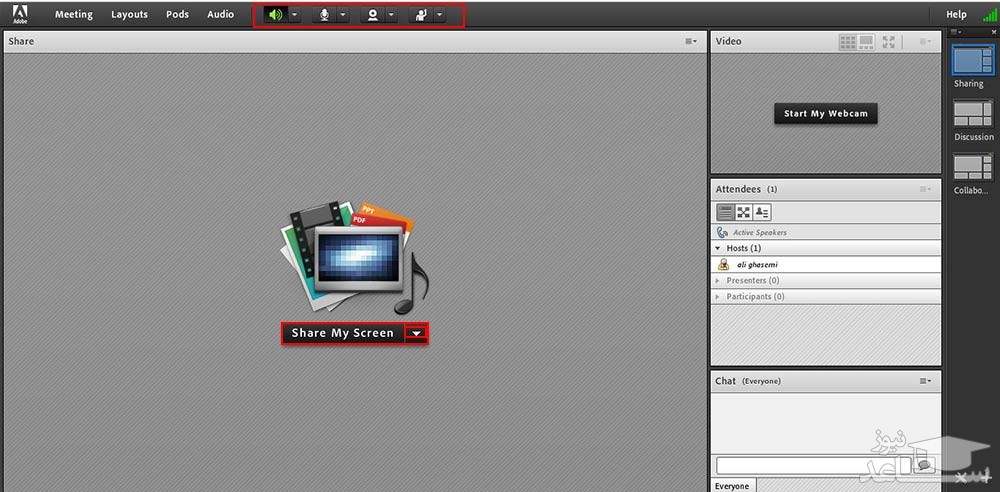The width and height of the screenshot is (1000, 492).
Task: Switch to the Collaboration layout icon
Action: point(972,166)
